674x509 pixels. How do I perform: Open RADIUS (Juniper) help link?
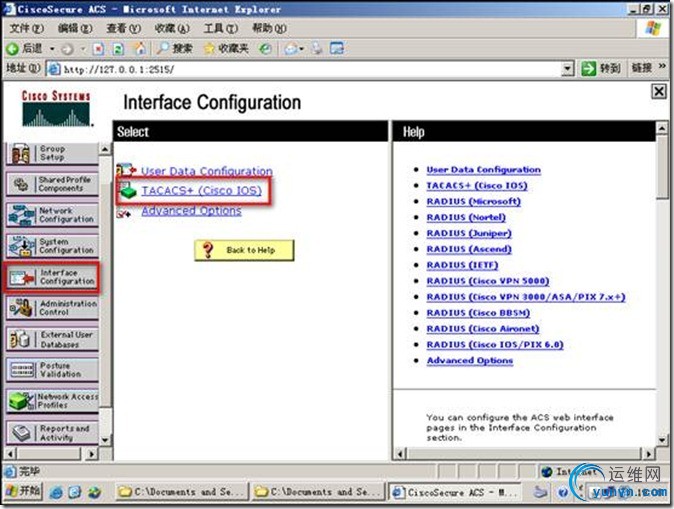469,233
